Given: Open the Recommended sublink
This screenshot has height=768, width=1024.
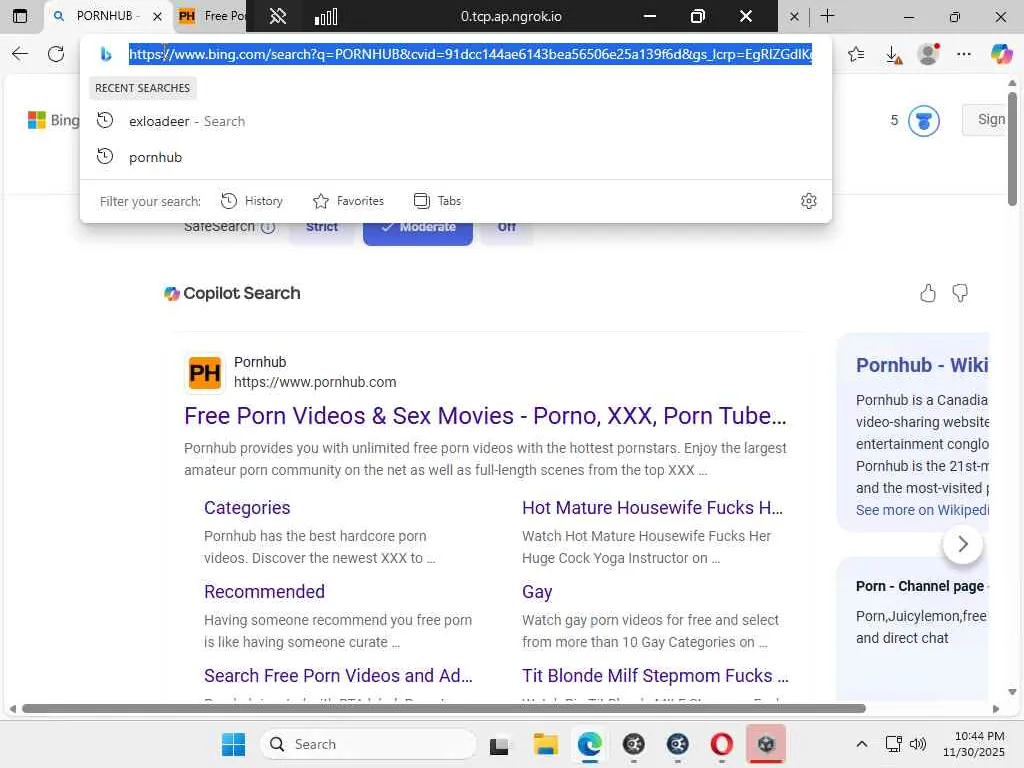Looking at the screenshot, I should [x=264, y=592].
